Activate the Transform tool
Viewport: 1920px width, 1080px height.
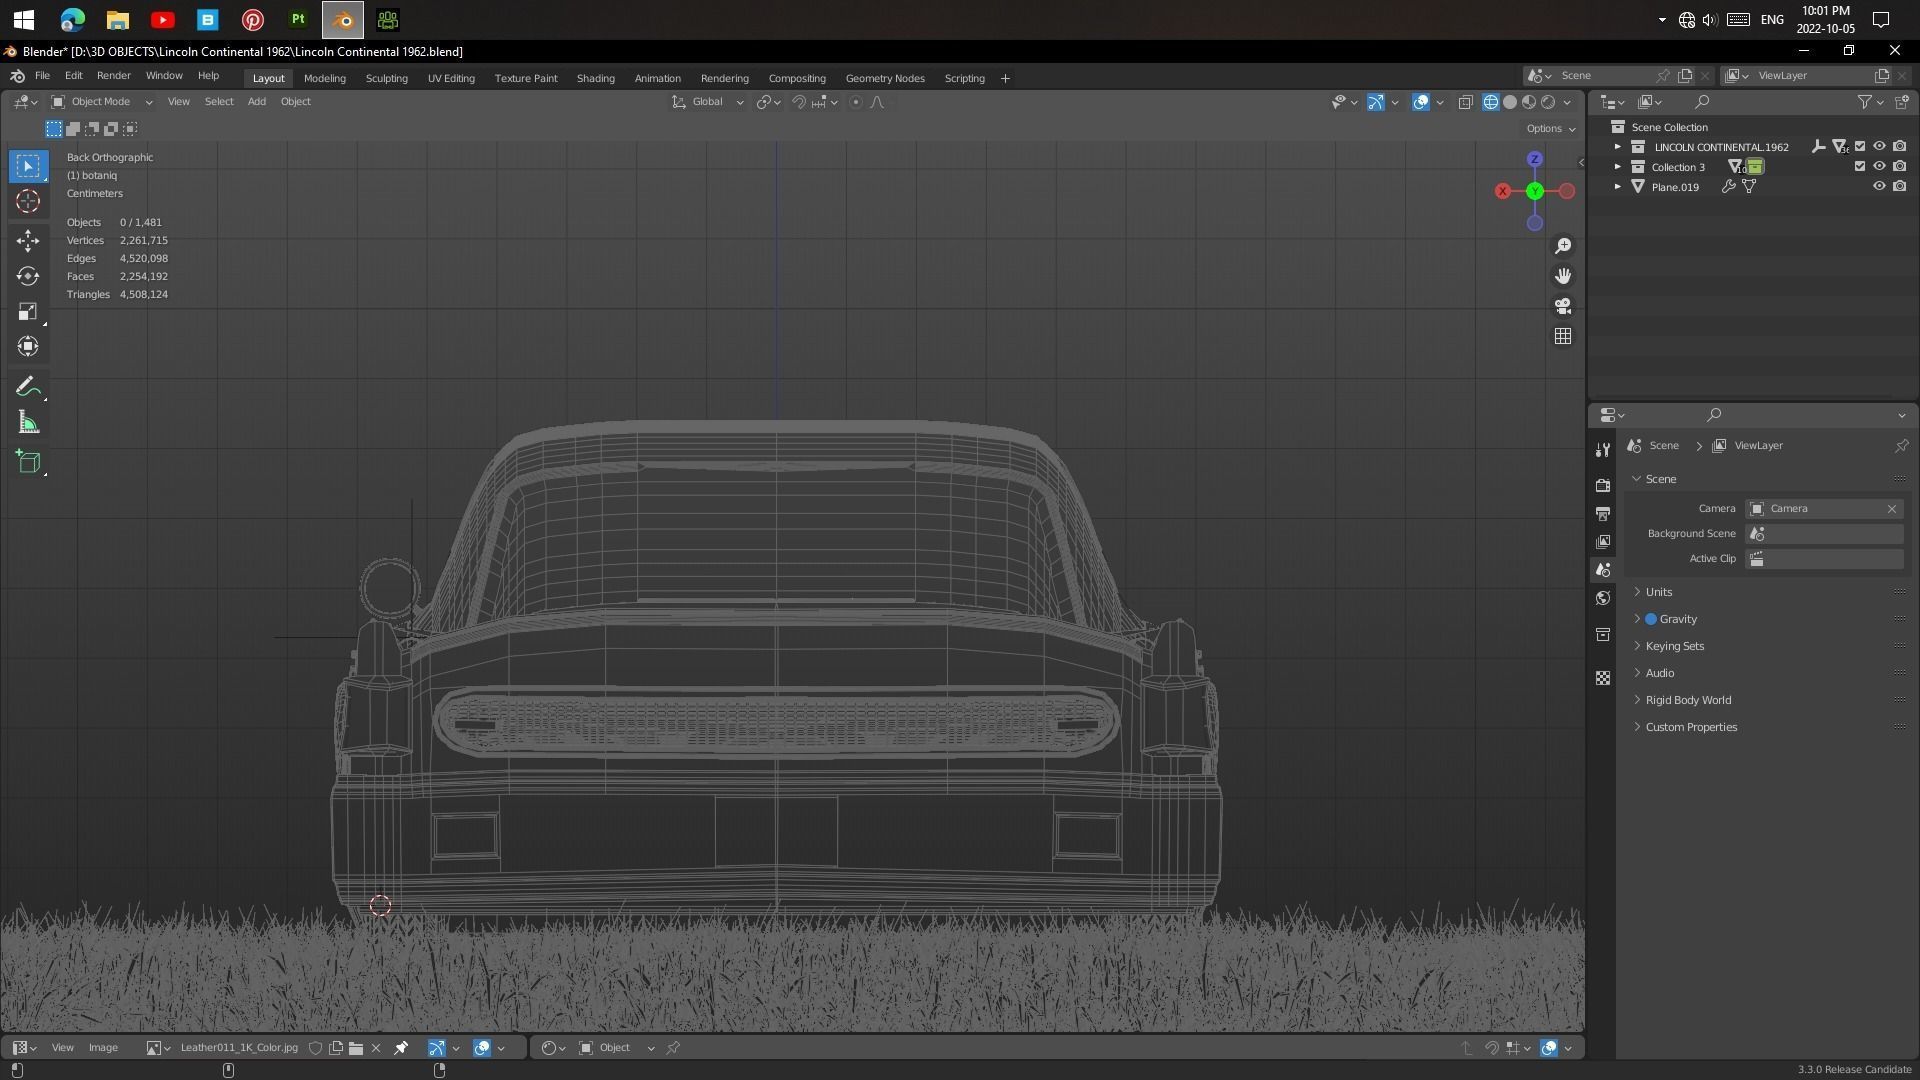pos(28,347)
